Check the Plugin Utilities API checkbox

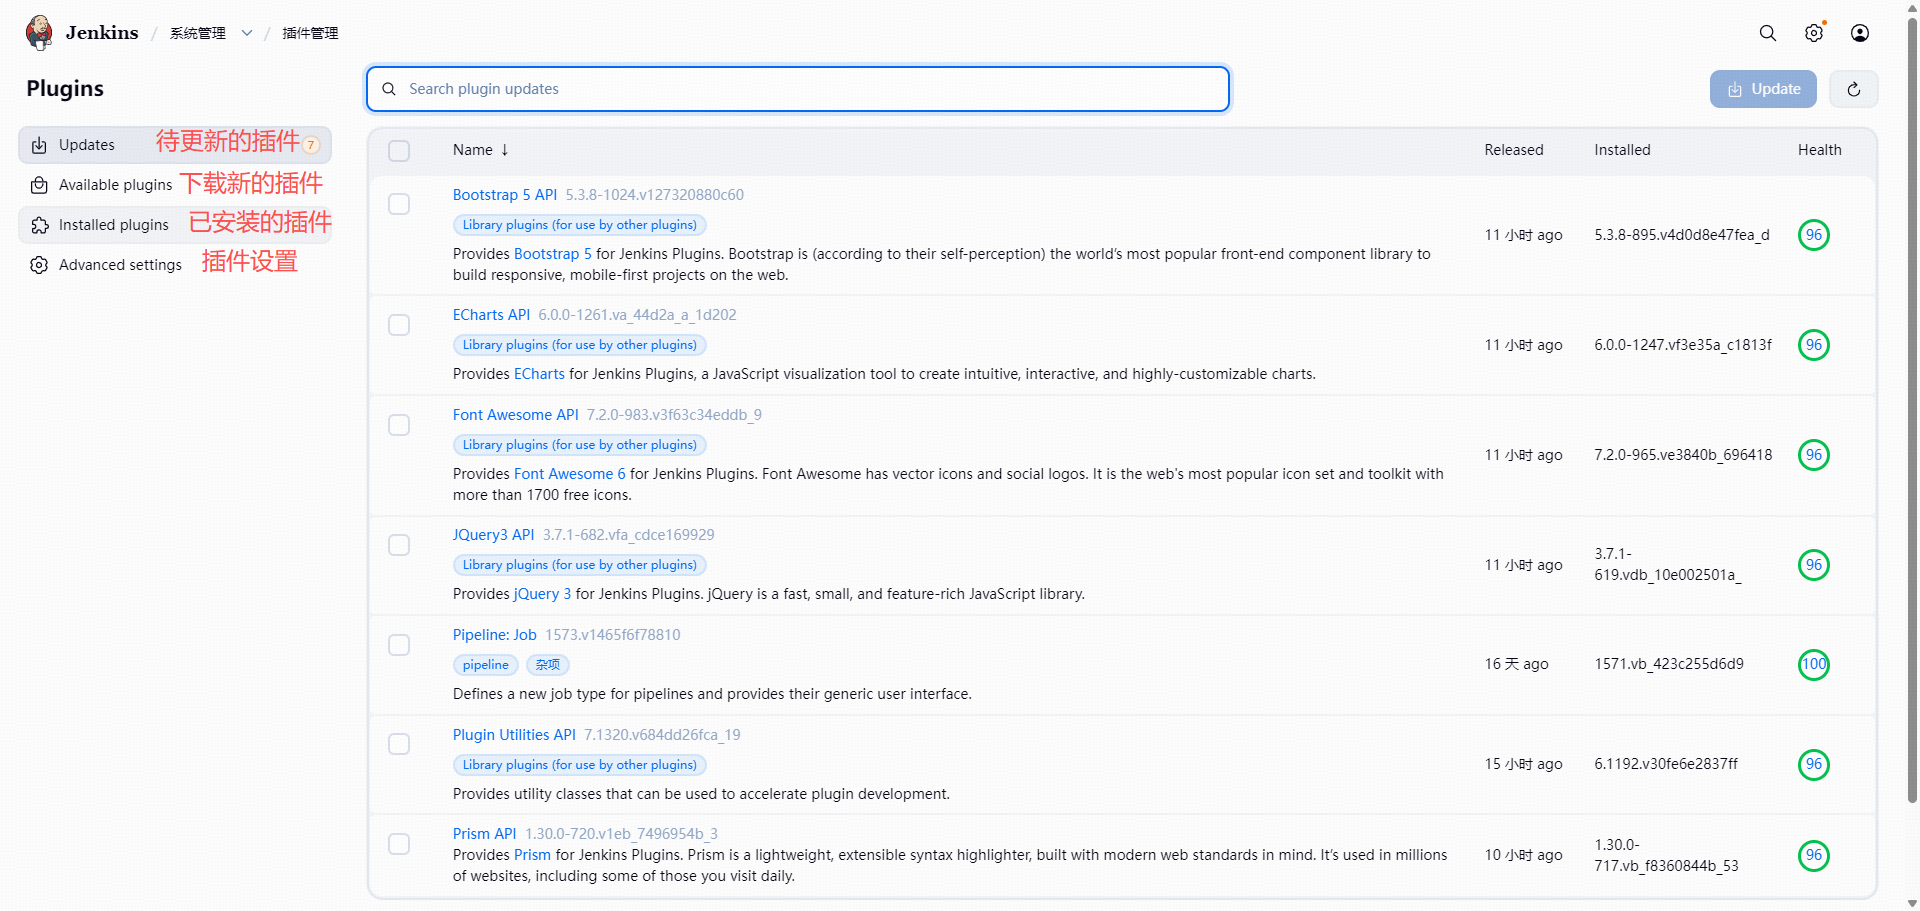399,744
